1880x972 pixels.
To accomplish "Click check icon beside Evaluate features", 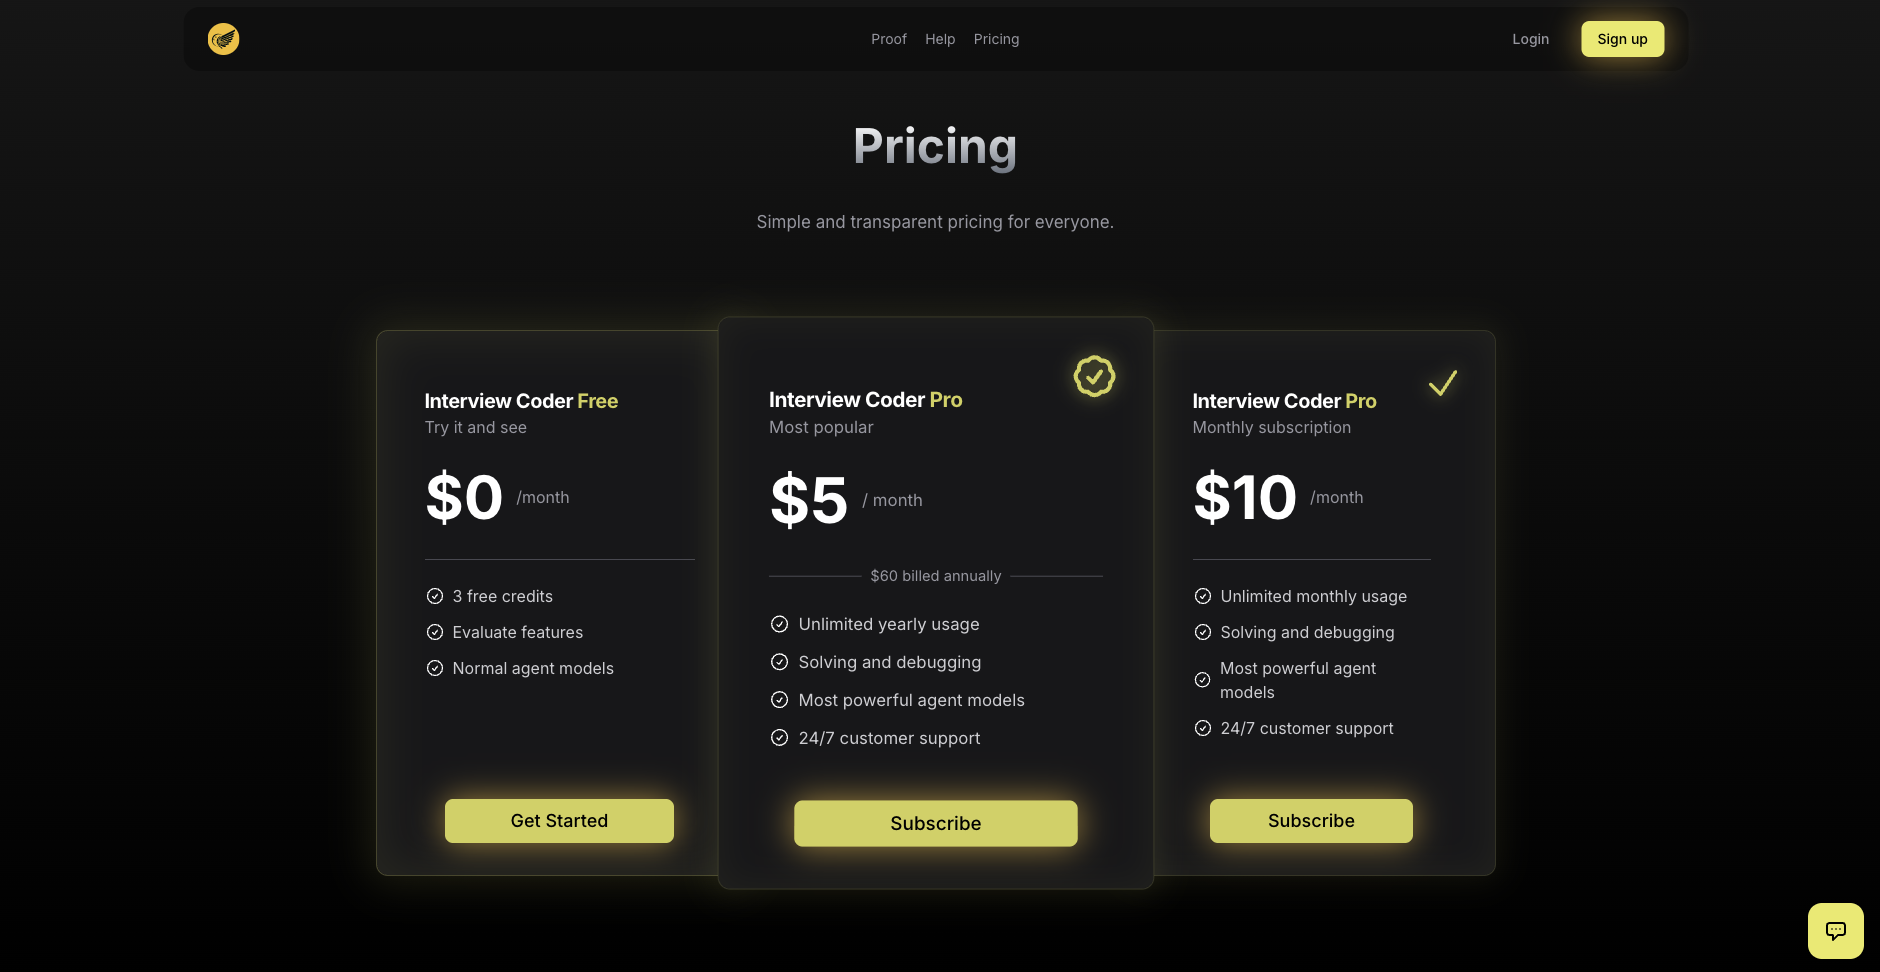I will tap(435, 632).
